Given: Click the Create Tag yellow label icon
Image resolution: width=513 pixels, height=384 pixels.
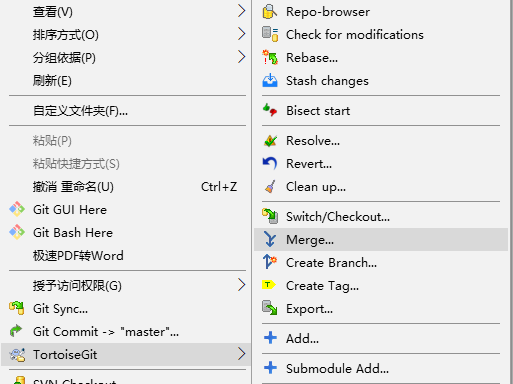Looking at the screenshot, I should (269, 285).
